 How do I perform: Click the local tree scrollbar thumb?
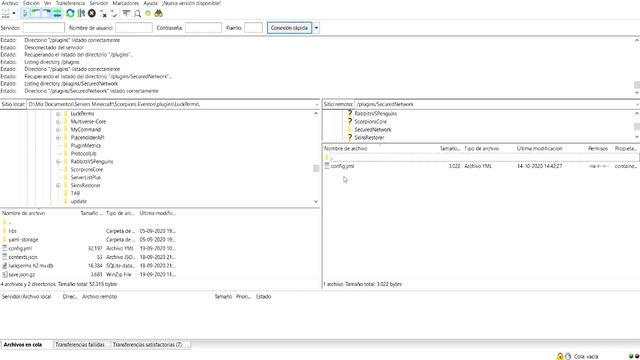coord(316,168)
